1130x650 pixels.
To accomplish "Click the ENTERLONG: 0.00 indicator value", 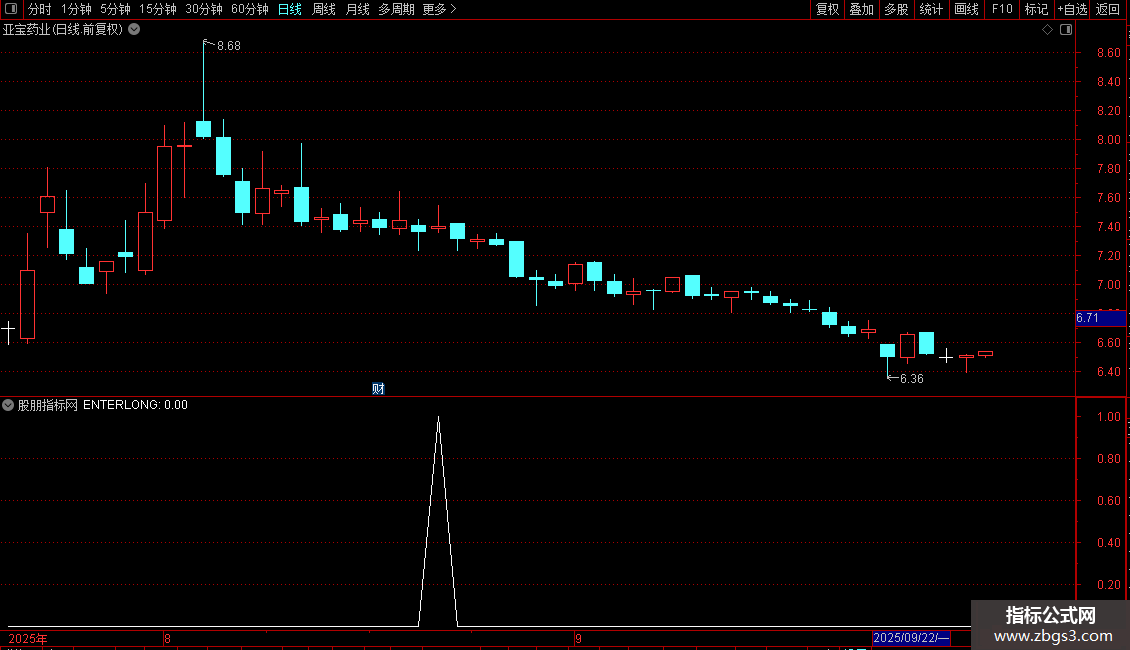I will click(x=135, y=405).
